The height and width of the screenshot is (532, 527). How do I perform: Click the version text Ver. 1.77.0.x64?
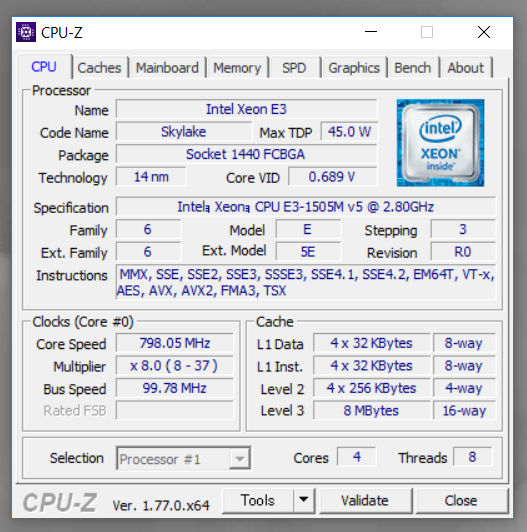tap(161, 506)
